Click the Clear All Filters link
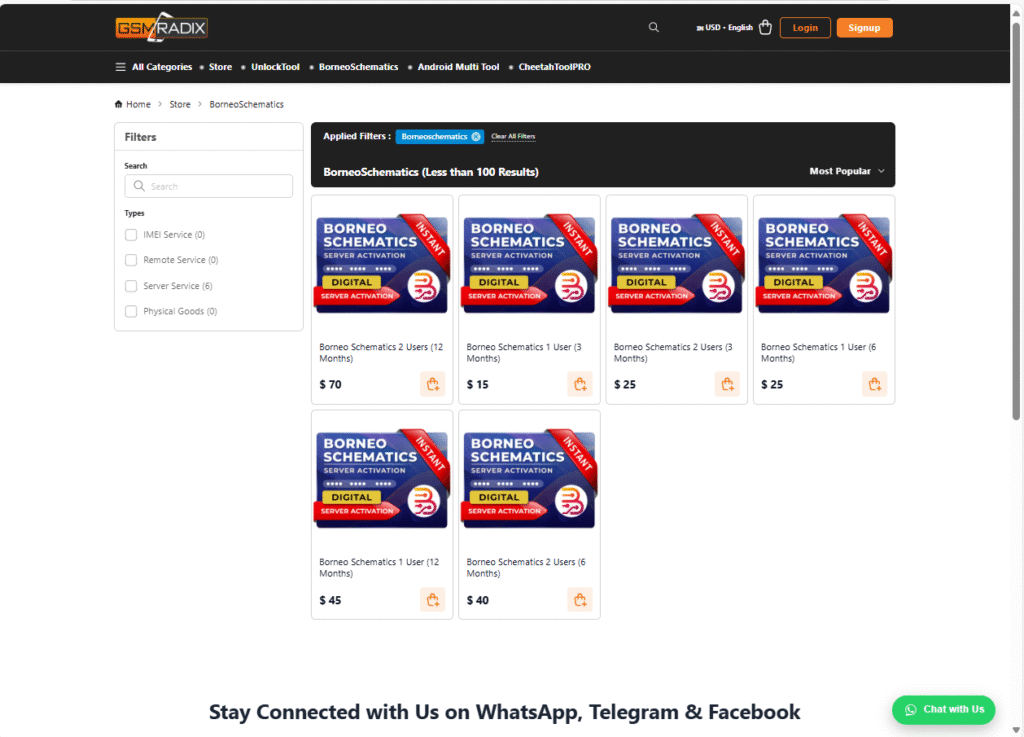1024x737 pixels. pyautogui.click(x=513, y=136)
